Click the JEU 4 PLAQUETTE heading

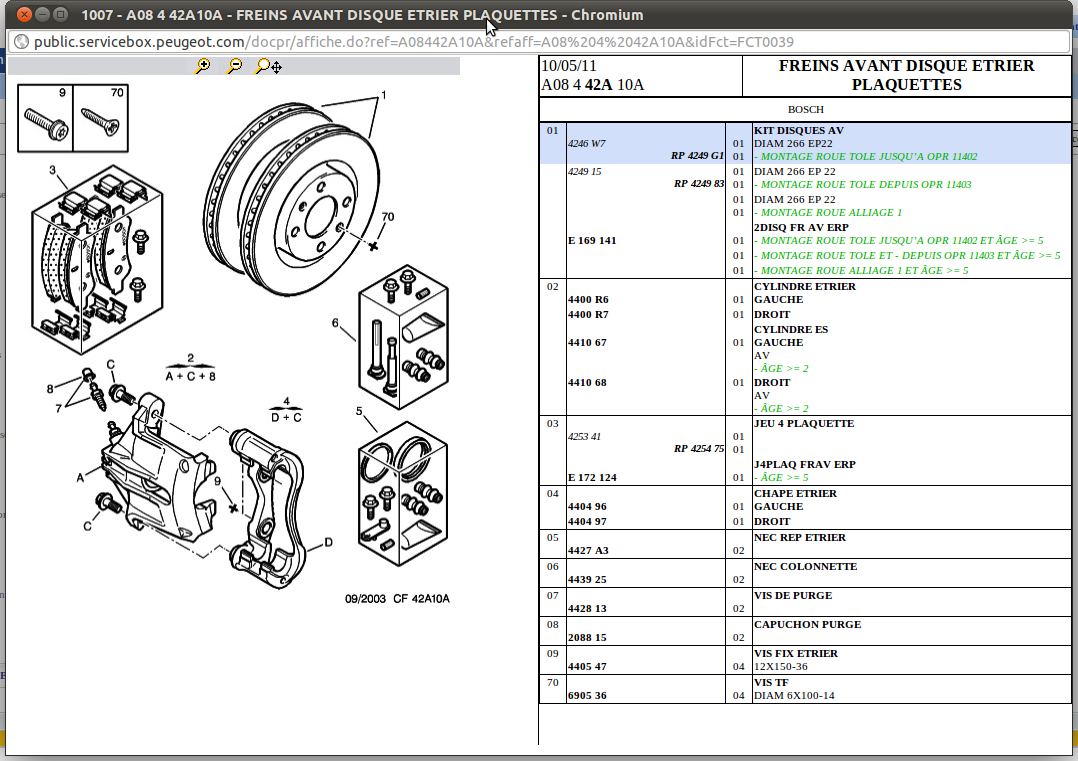coord(804,423)
